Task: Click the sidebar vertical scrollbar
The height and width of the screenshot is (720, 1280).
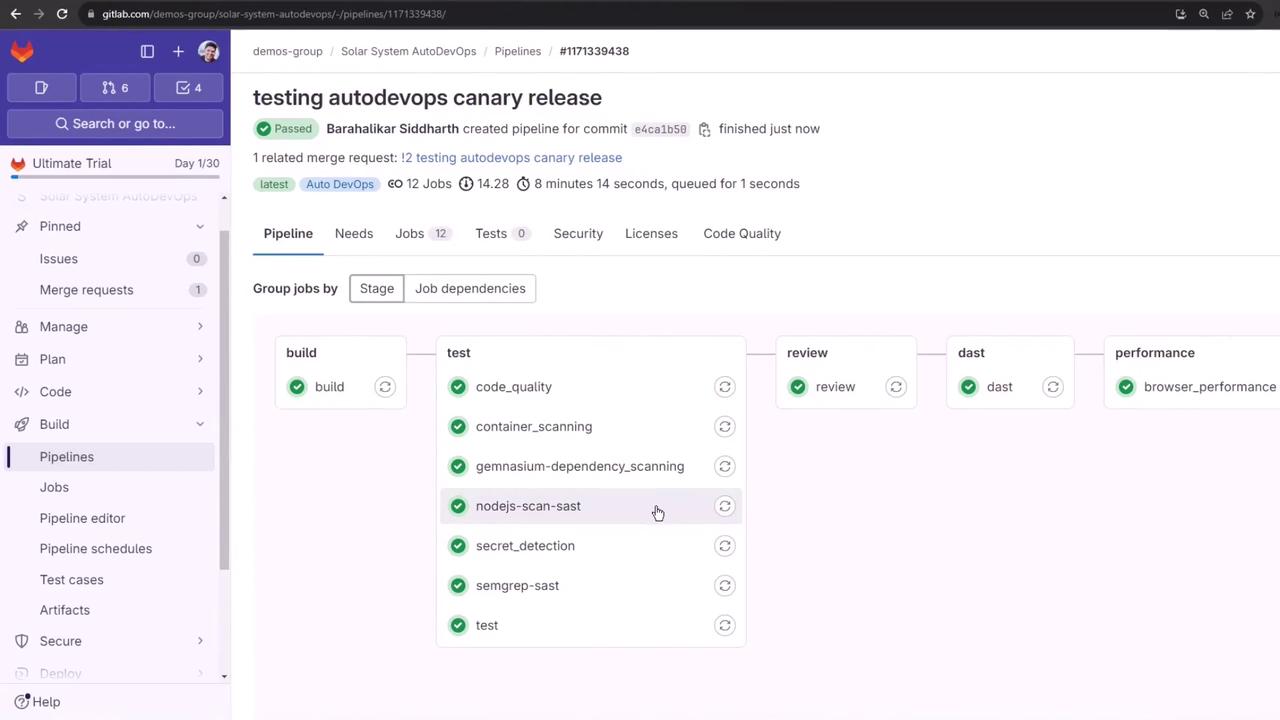Action: tap(224, 400)
